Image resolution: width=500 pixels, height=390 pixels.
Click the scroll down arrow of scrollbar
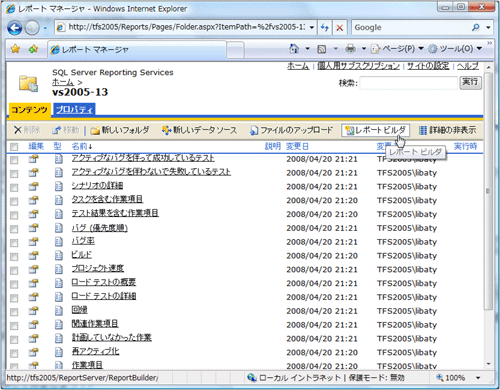tap(488, 364)
